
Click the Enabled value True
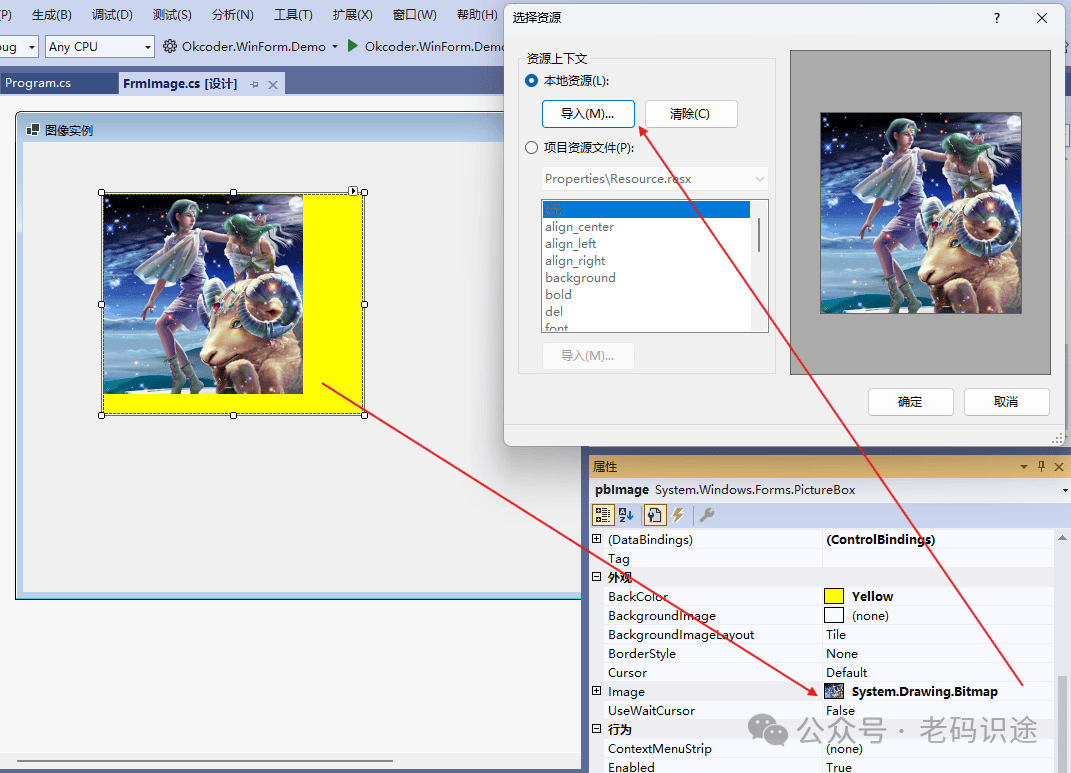coord(839,767)
